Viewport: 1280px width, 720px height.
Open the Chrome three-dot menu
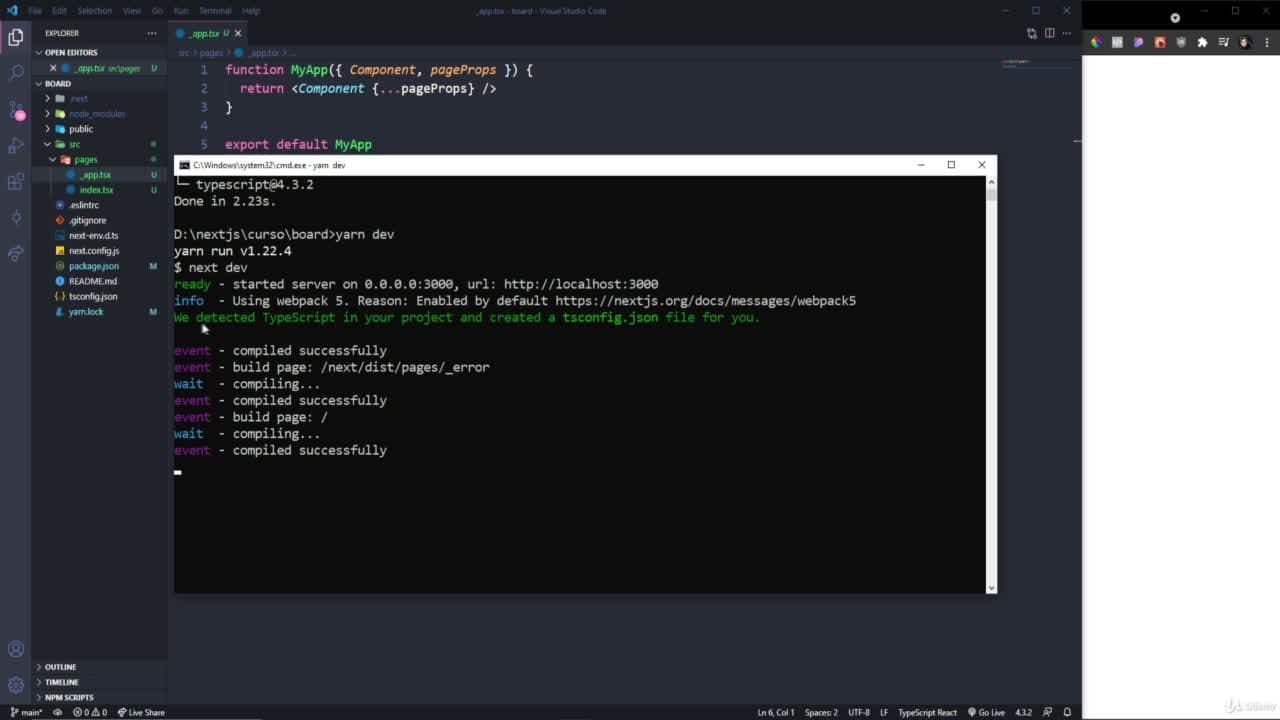1266,42
